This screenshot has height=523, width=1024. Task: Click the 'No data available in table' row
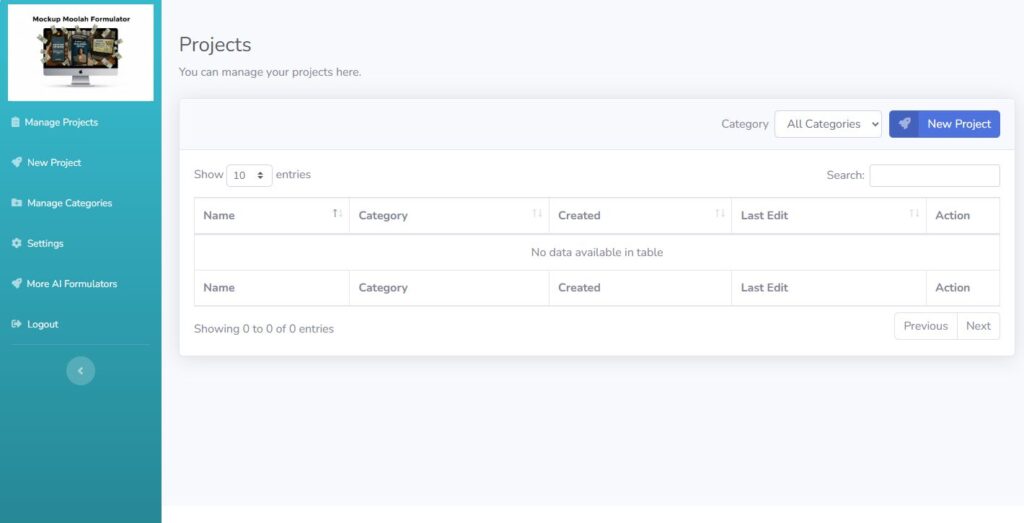point(597,252)
